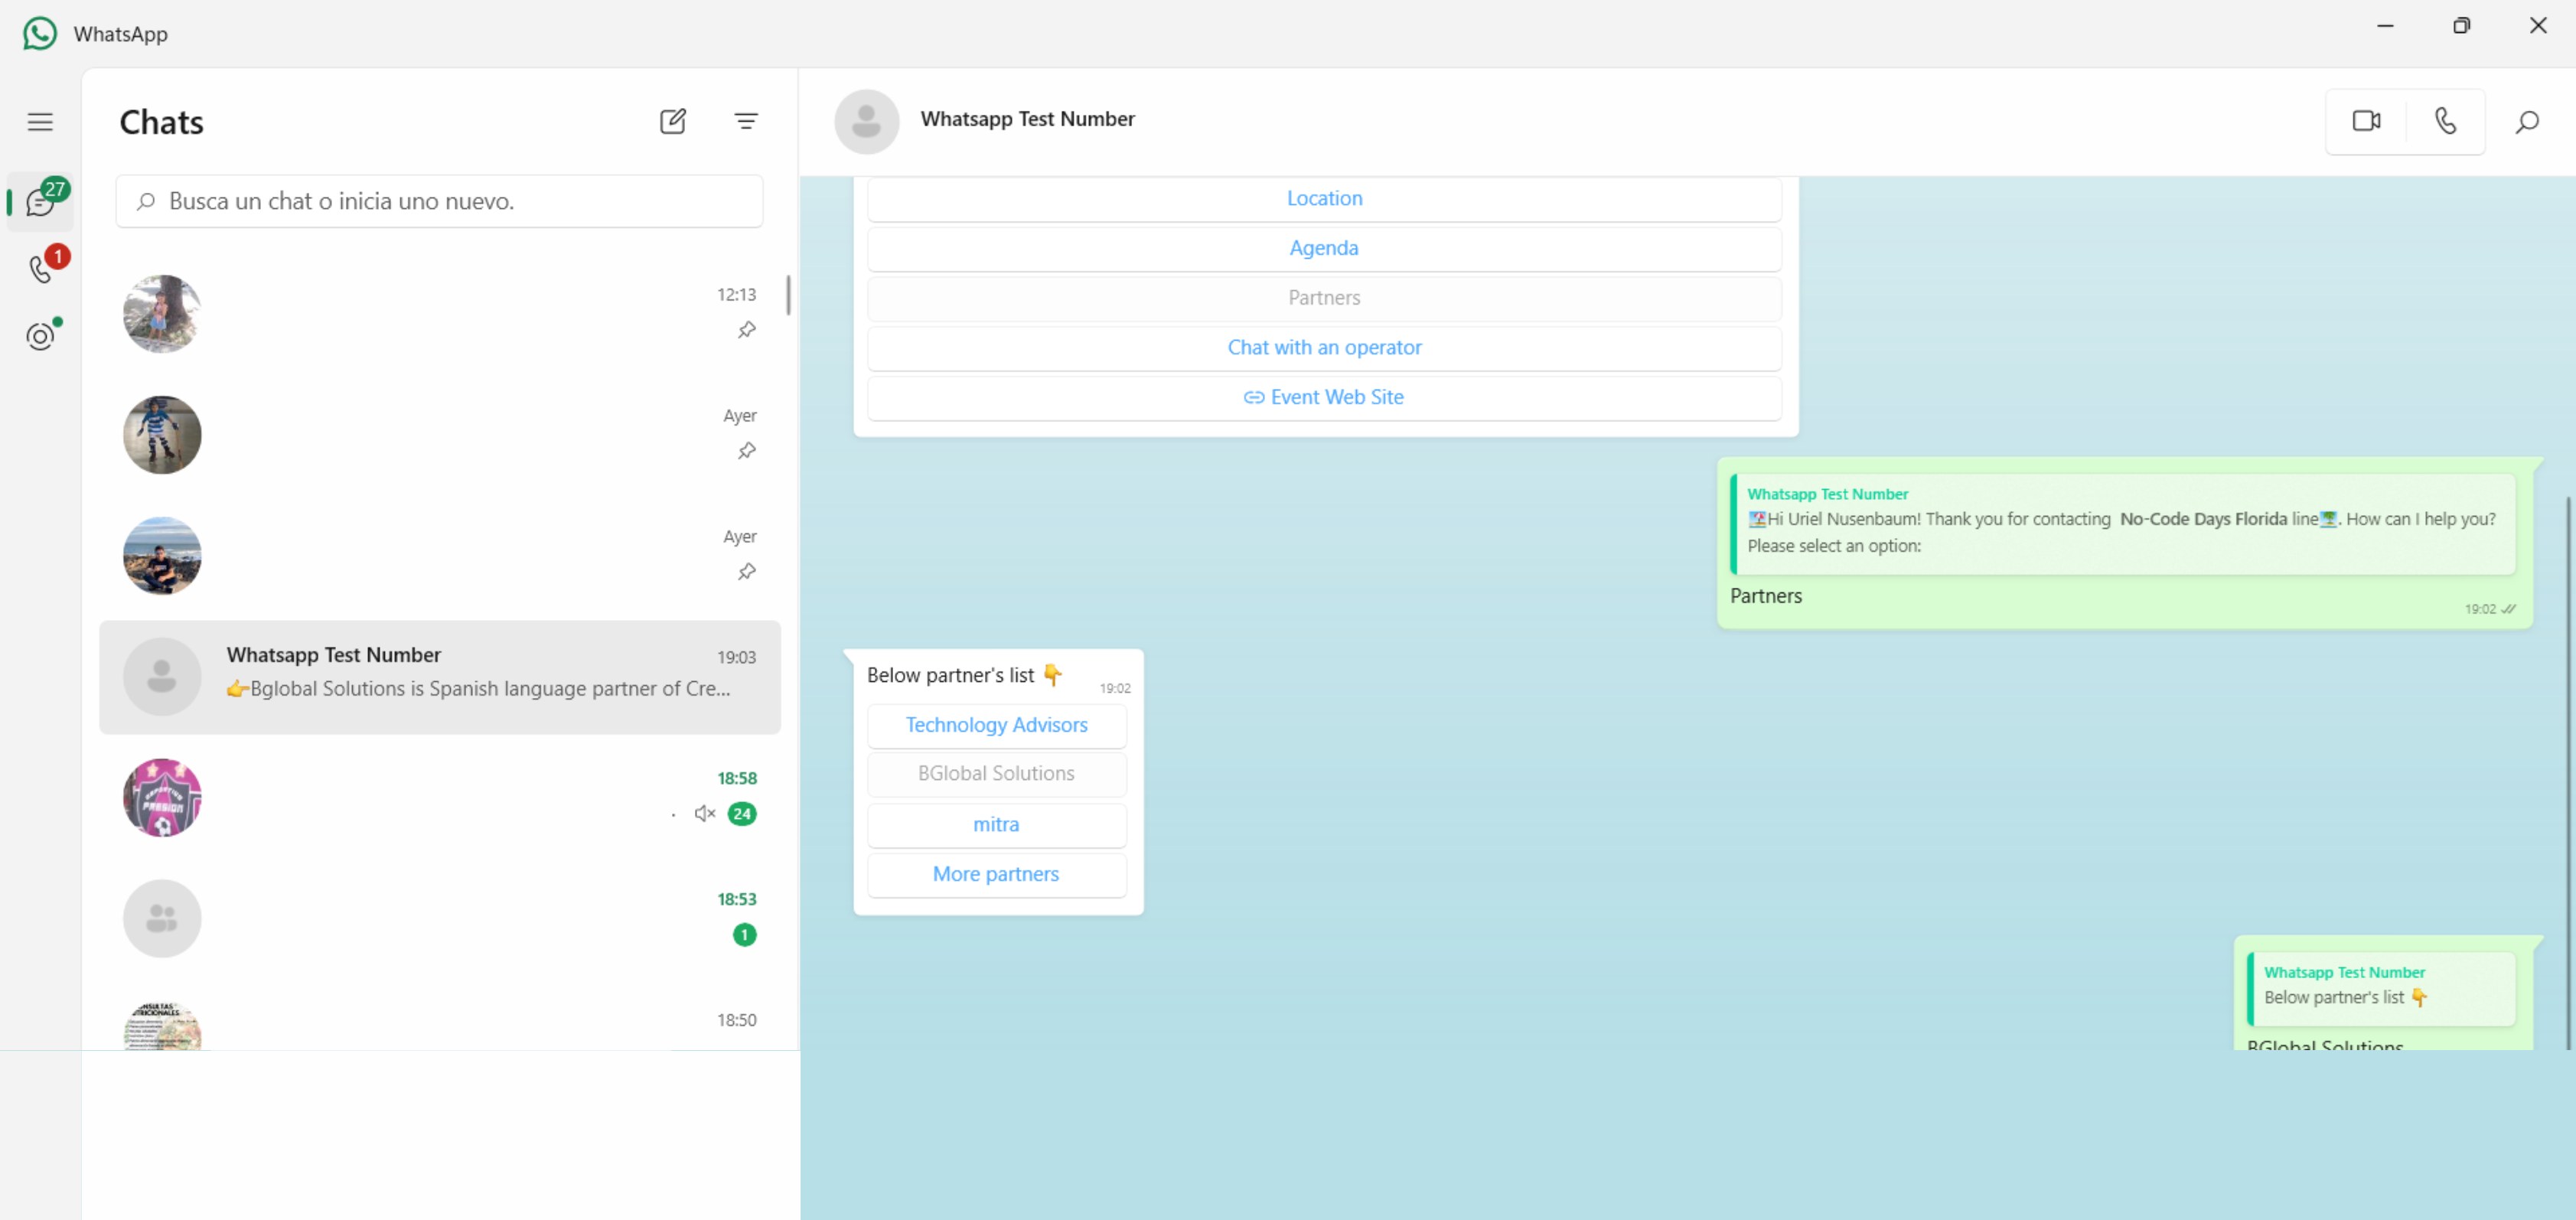The height and width of the screenshot is (1220, 2576).
Task: Open the pinned chat from 12:13
Action: (x=440, y=313)
